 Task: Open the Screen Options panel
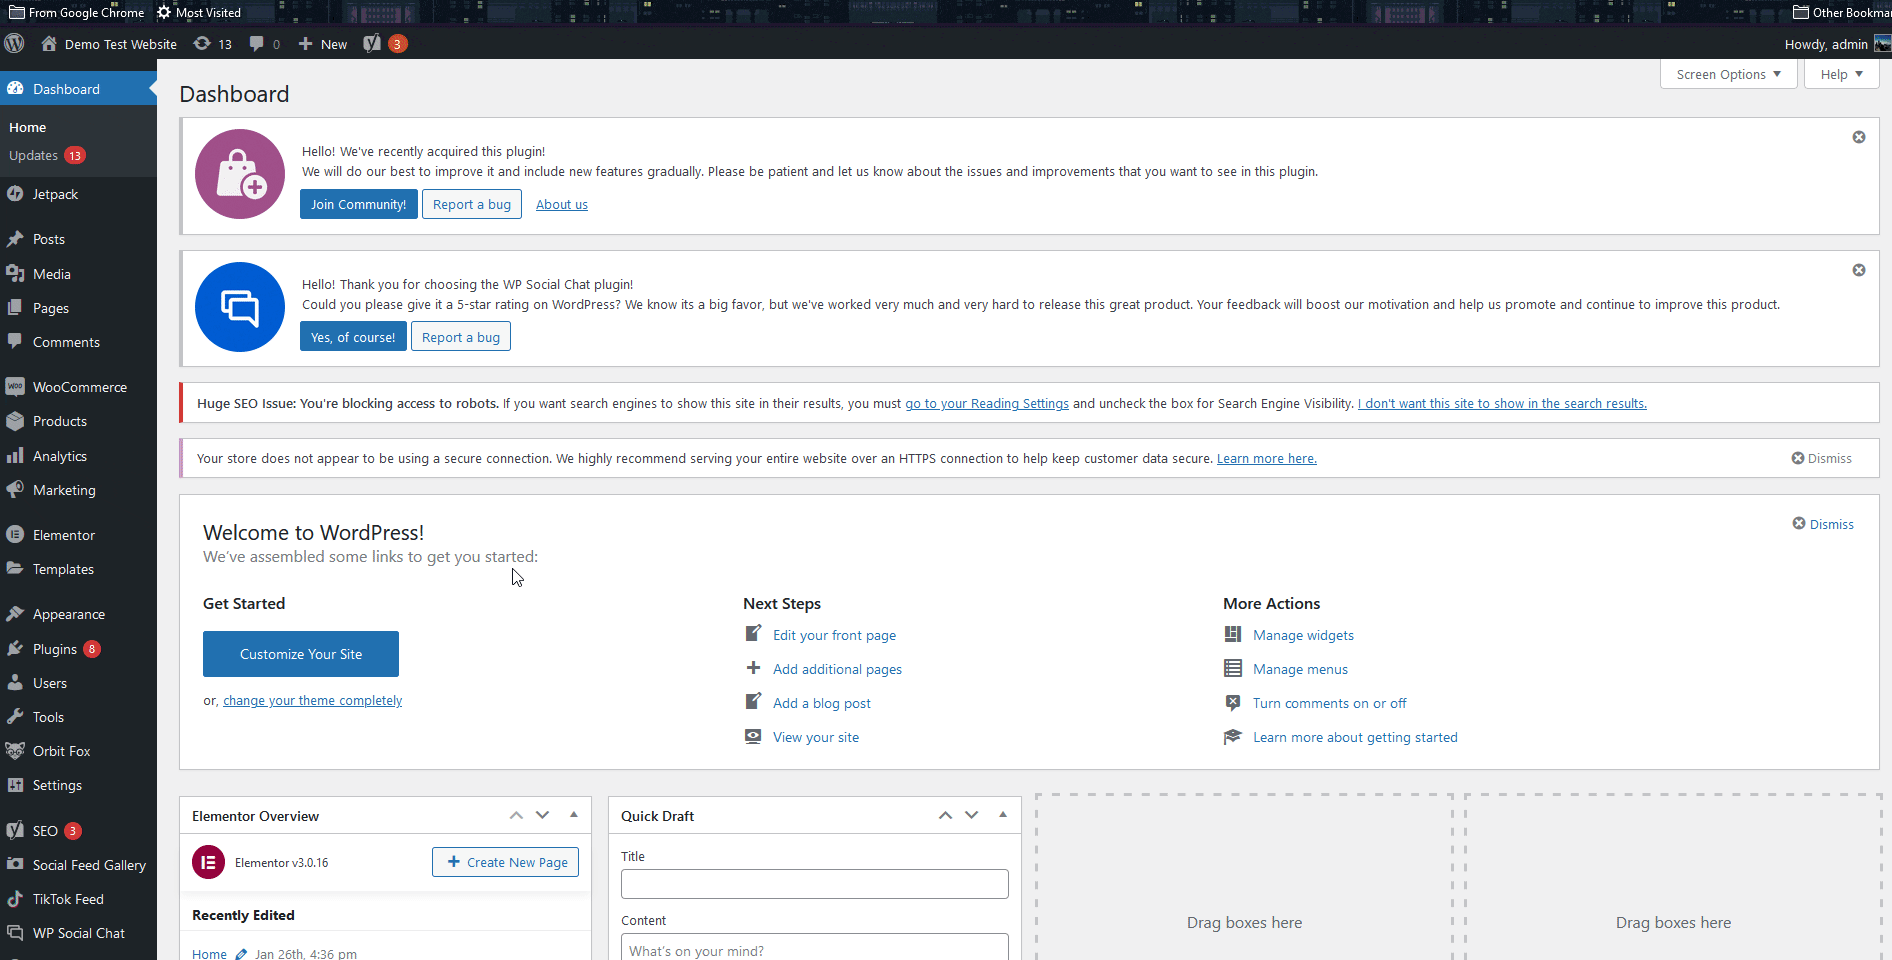click(1727, 74)
